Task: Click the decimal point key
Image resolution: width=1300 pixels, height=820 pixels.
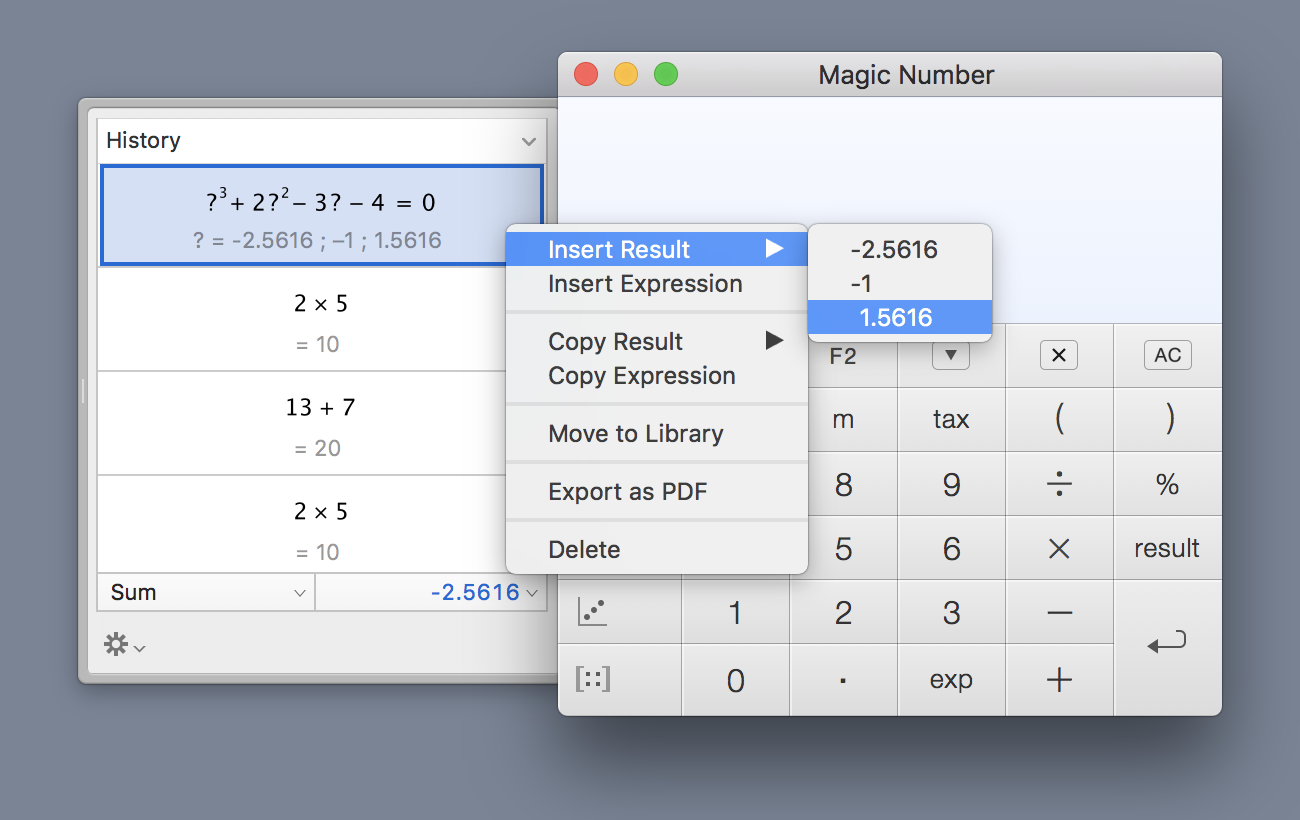Action: click(843, 680)
